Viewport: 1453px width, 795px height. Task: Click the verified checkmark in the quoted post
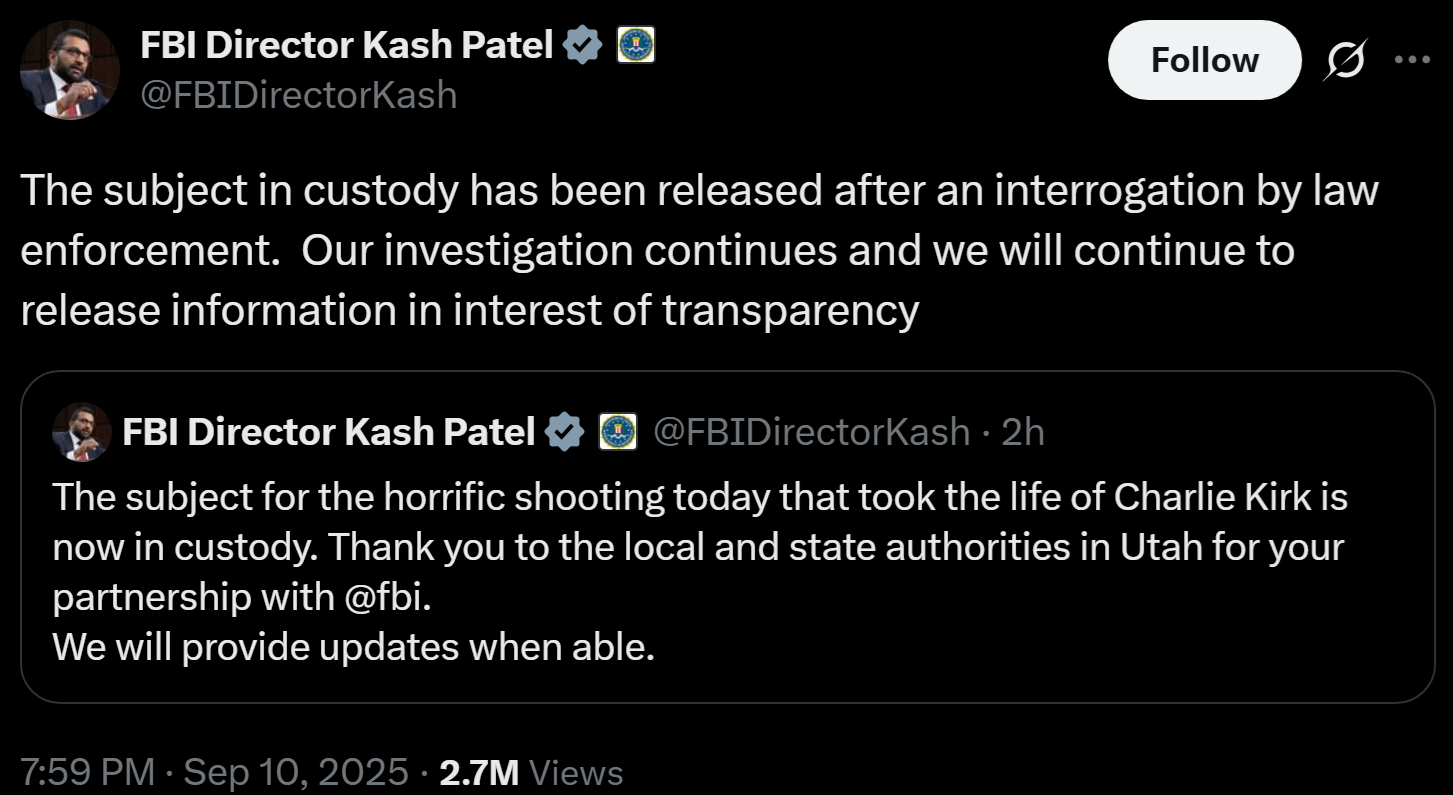pos(565,432)
